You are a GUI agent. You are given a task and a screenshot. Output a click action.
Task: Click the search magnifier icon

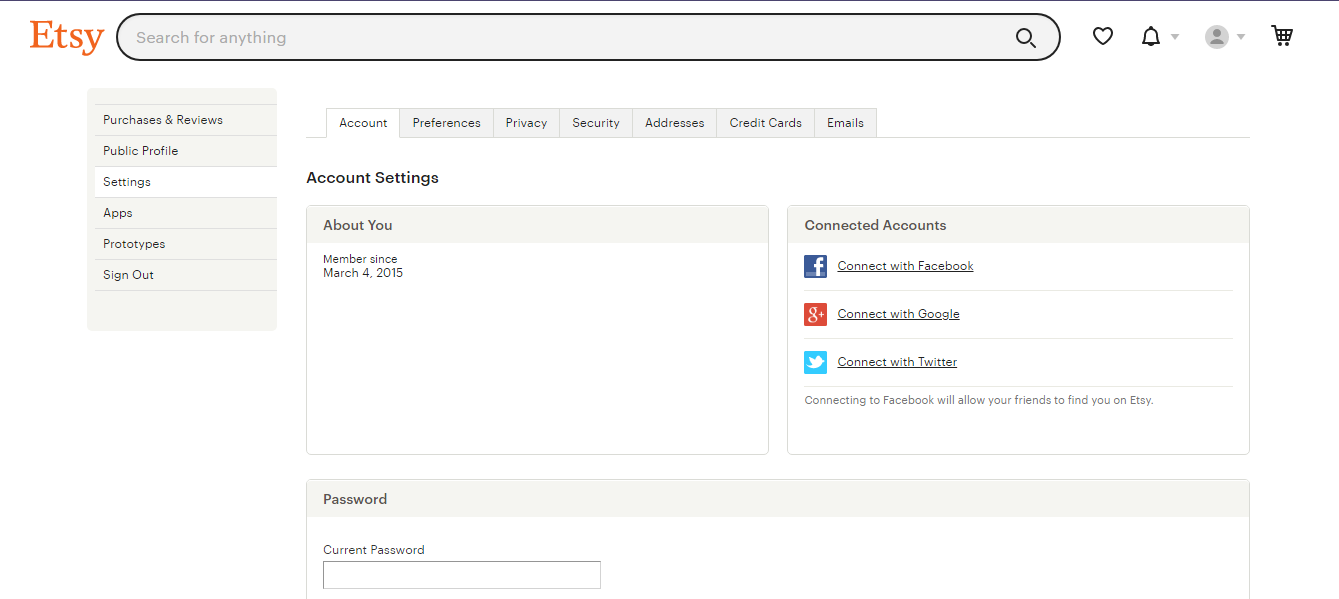[x=1025, y=38]
